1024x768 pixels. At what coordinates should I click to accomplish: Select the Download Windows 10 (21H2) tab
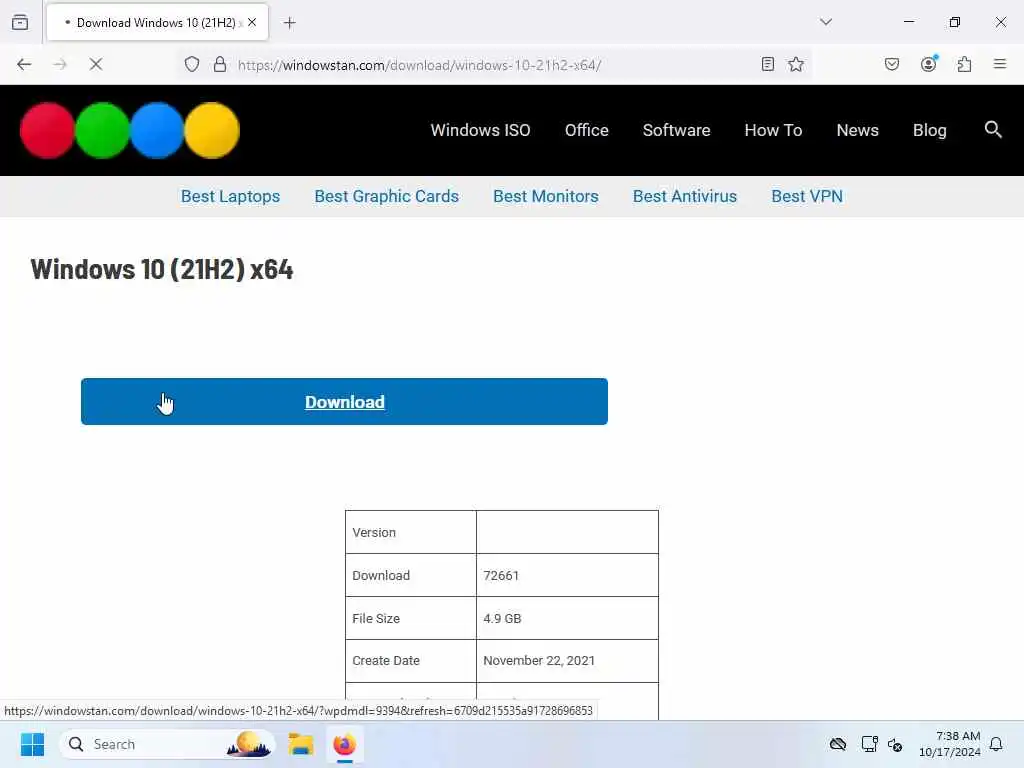(x=157, y=23)
